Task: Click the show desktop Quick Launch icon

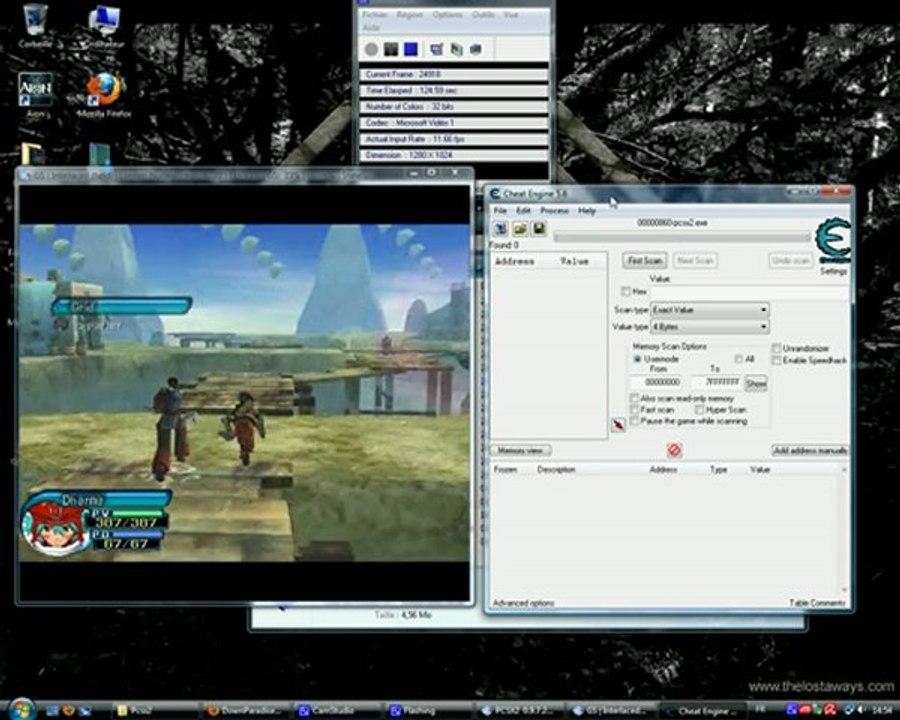Action: (x=52, y=710)
